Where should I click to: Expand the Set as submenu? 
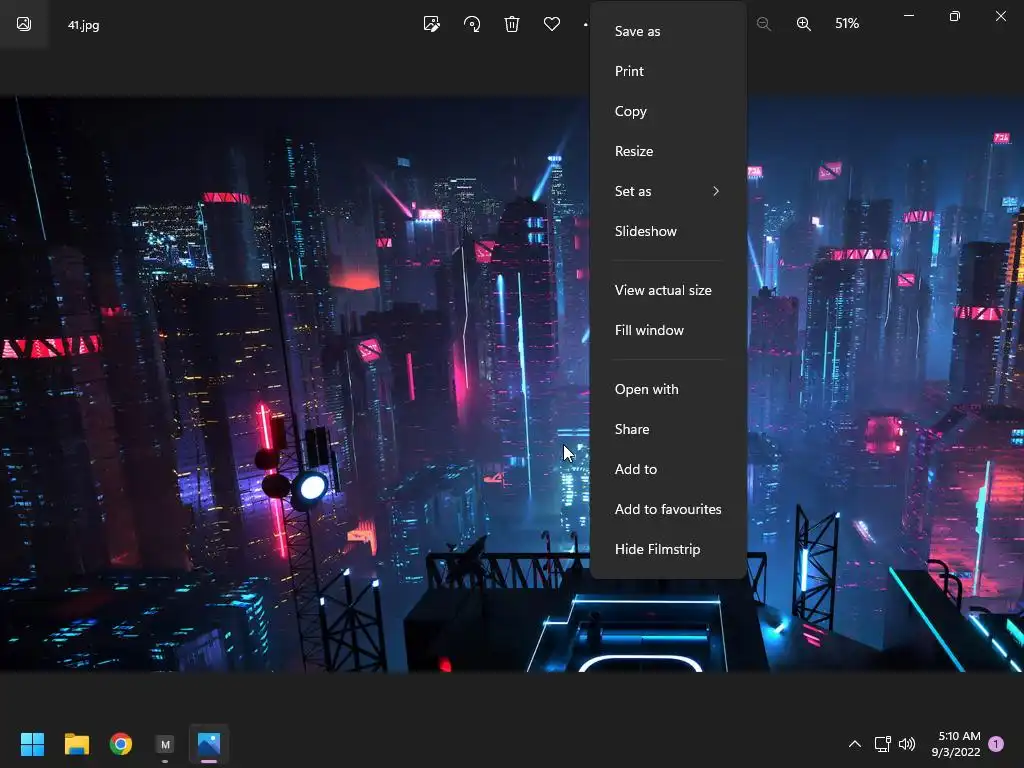point(668,191)
